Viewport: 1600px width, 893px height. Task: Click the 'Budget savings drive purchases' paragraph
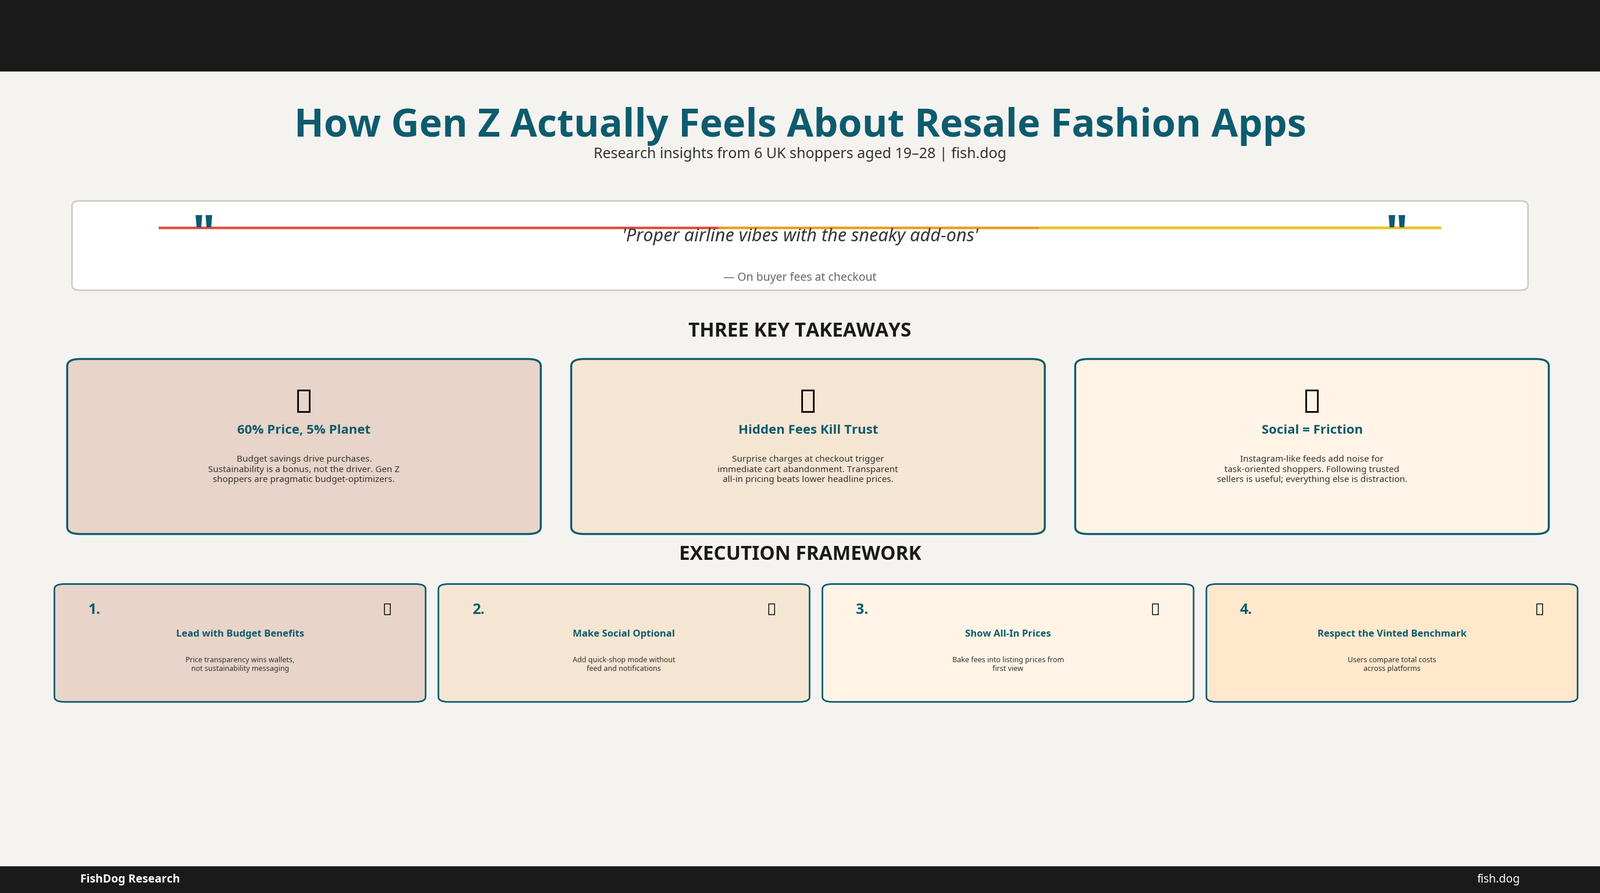[x=304, y=469]
